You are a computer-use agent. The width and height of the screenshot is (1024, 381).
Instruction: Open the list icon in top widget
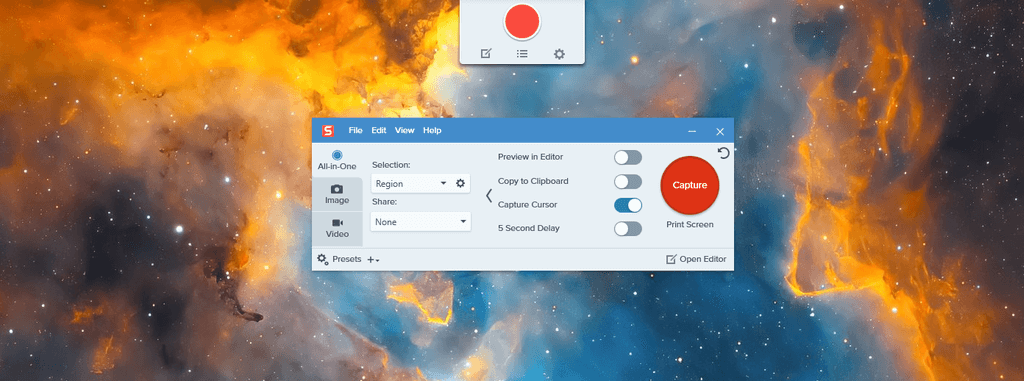point(522,54)
